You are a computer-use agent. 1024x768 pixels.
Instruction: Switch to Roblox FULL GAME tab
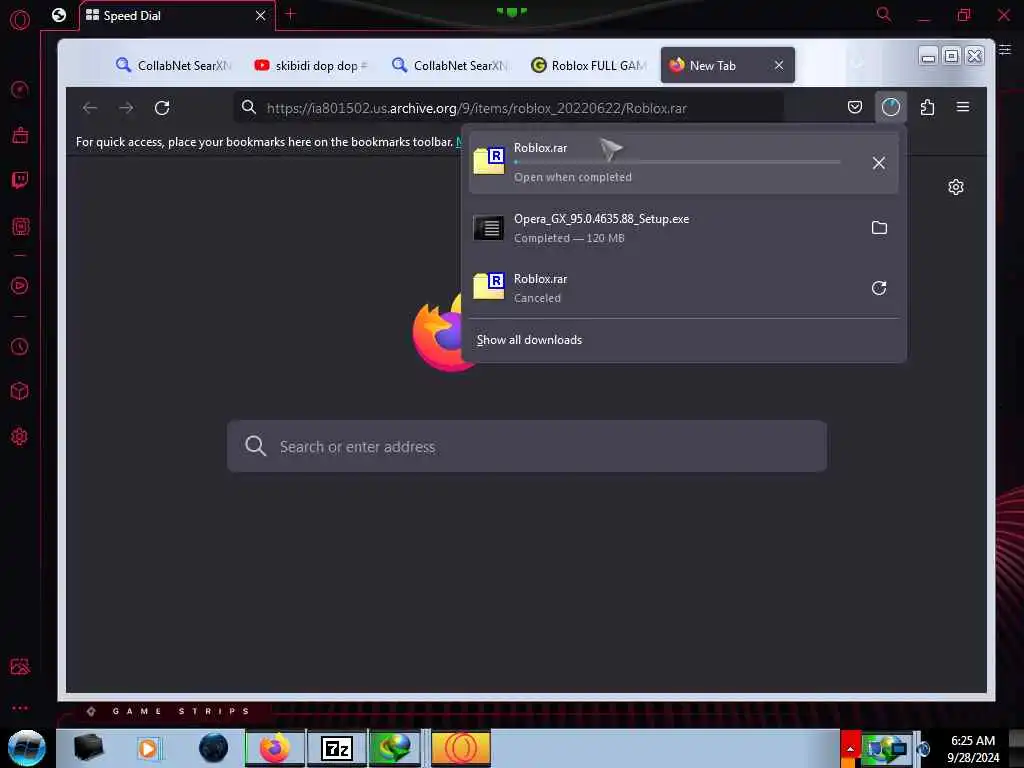[x=588, y=65]
